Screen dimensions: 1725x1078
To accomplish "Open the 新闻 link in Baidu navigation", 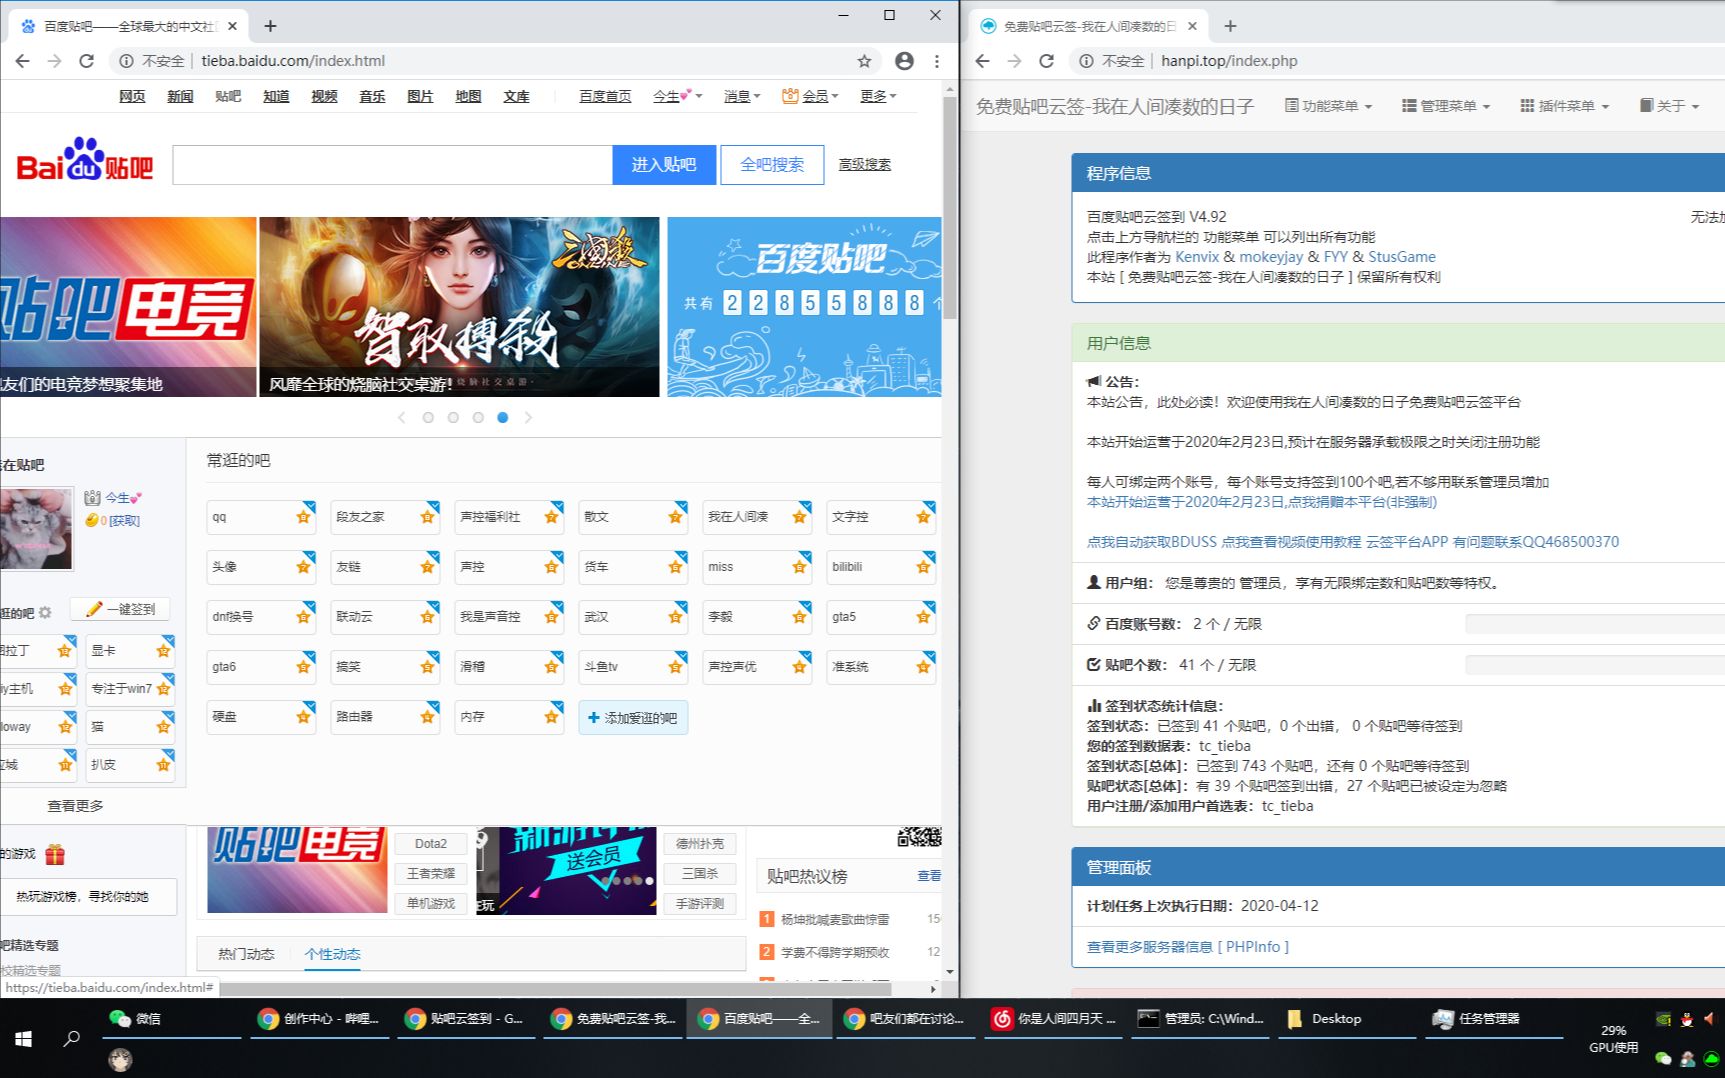I will (x=180, y=96).
